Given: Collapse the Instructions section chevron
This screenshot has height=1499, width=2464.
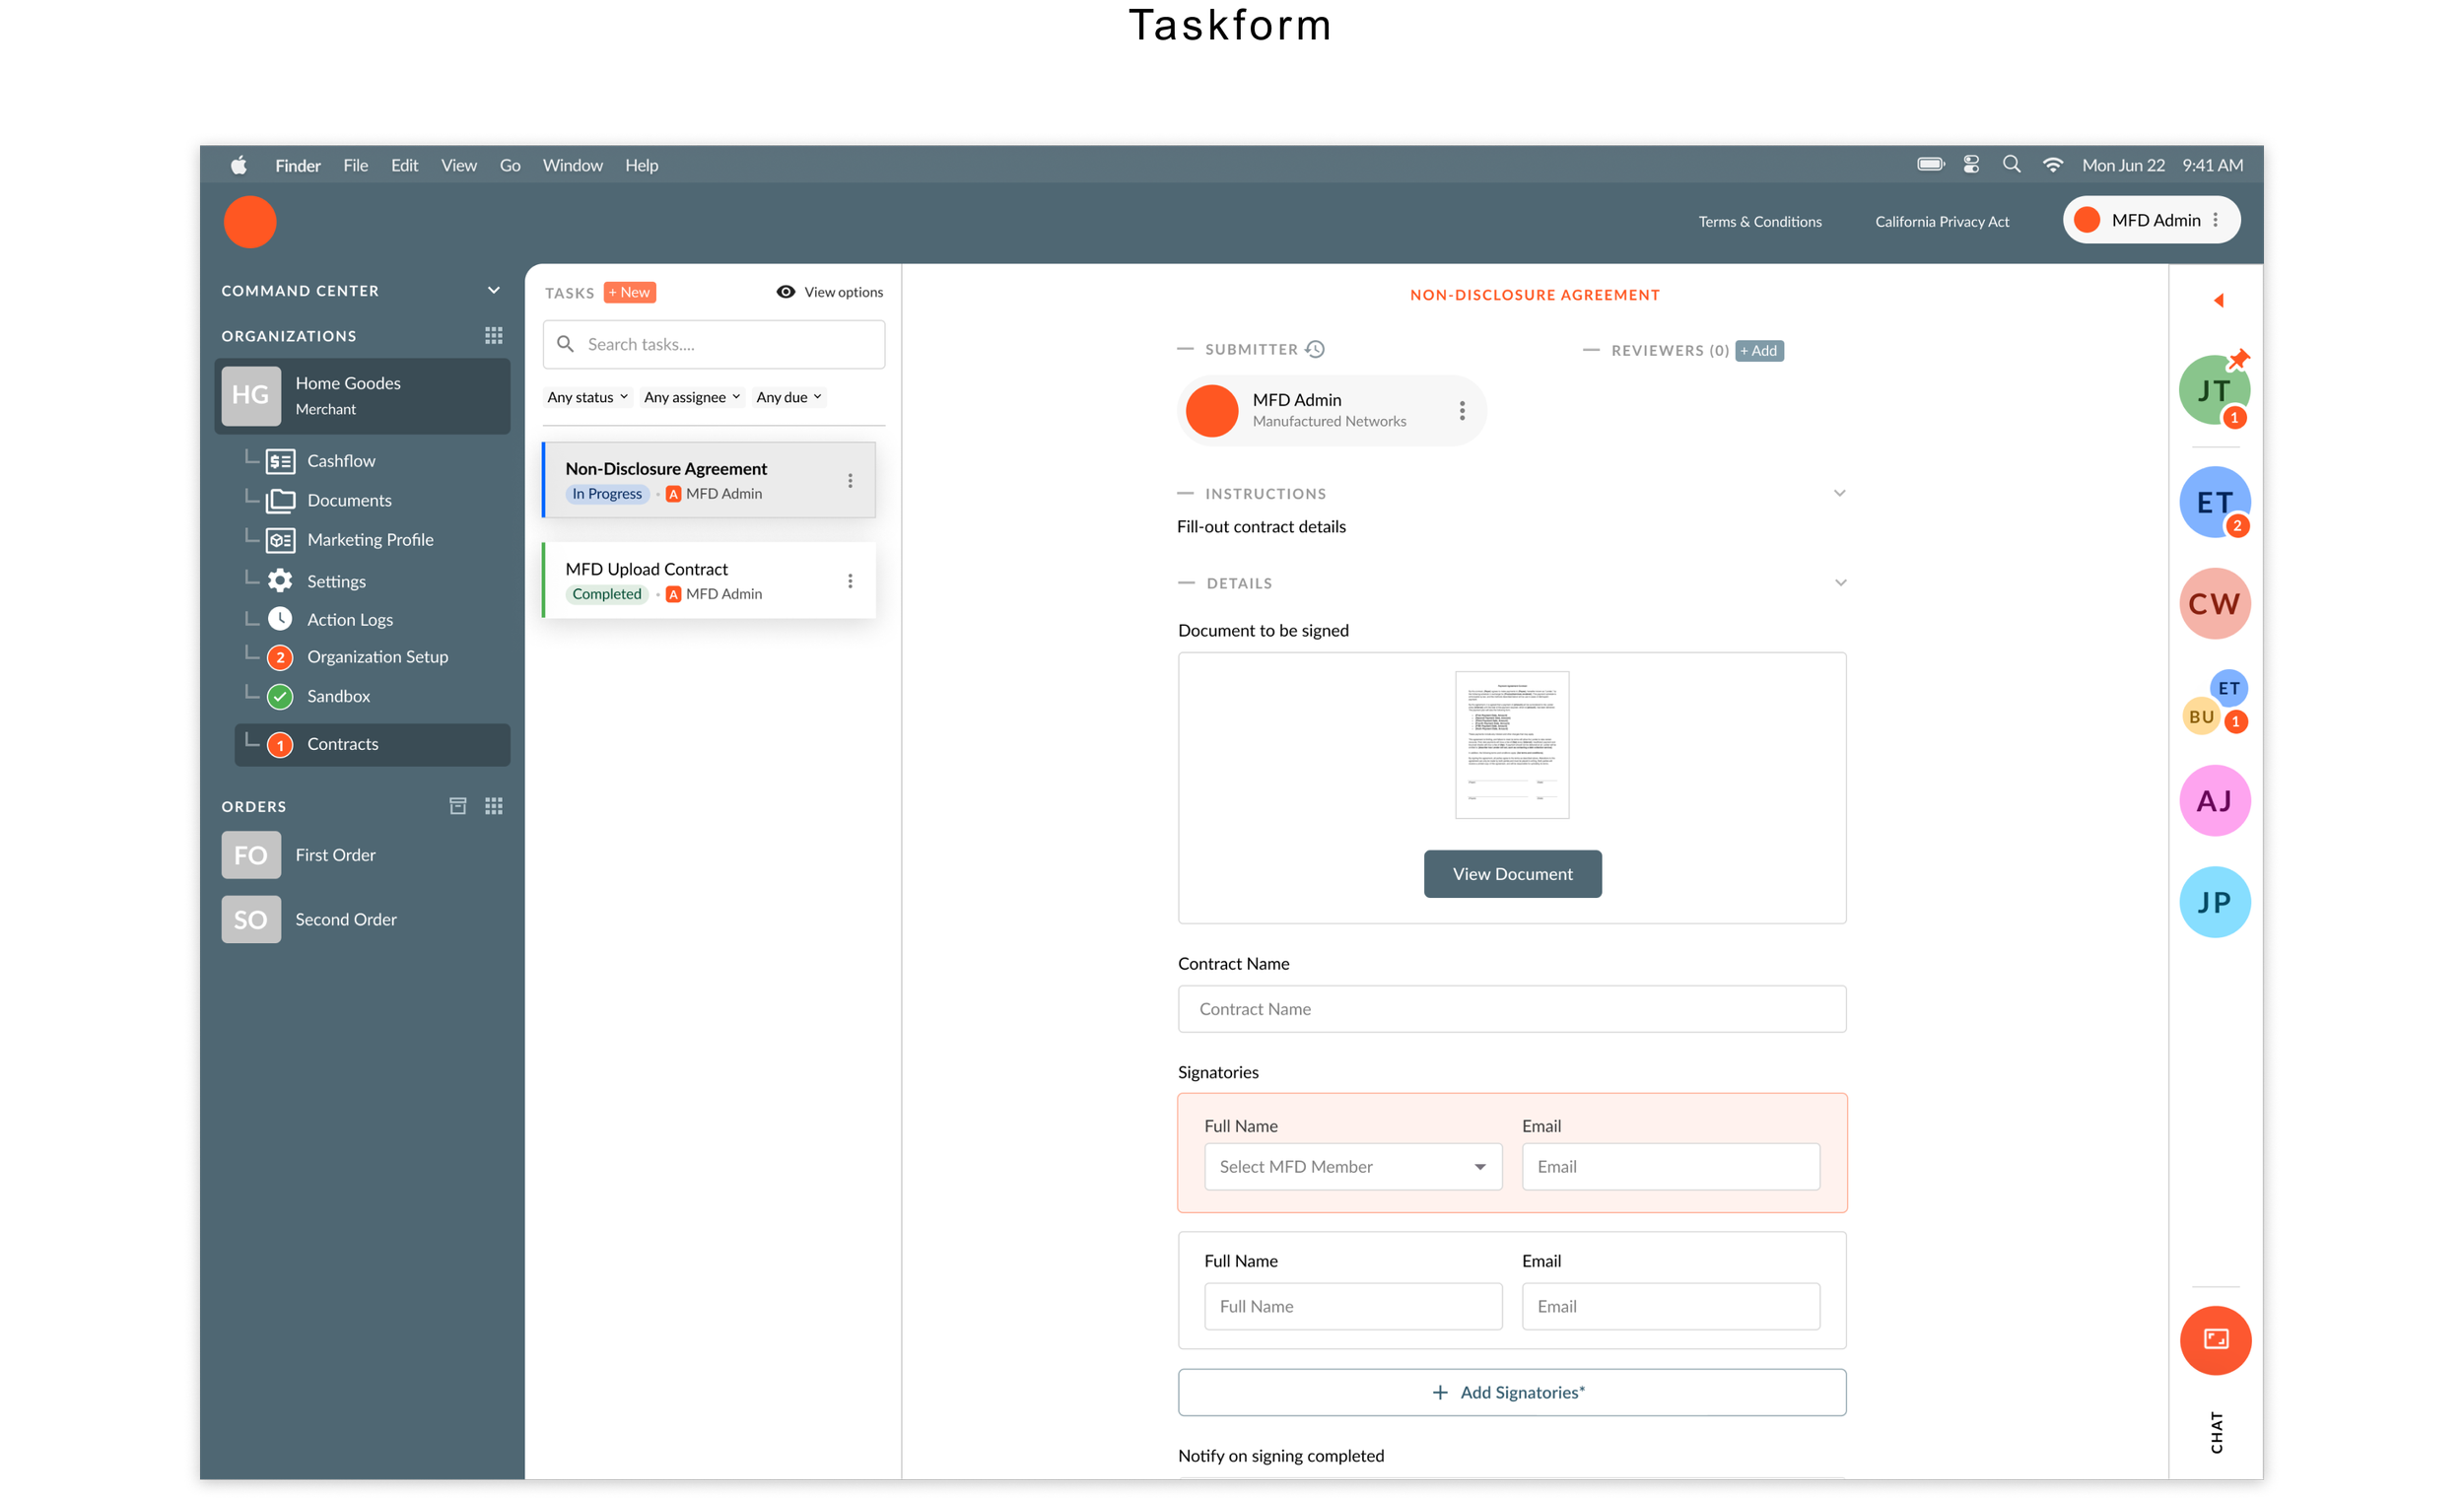Looking at the screenshot, I should pyautogui.click(x=1839, y=493).
